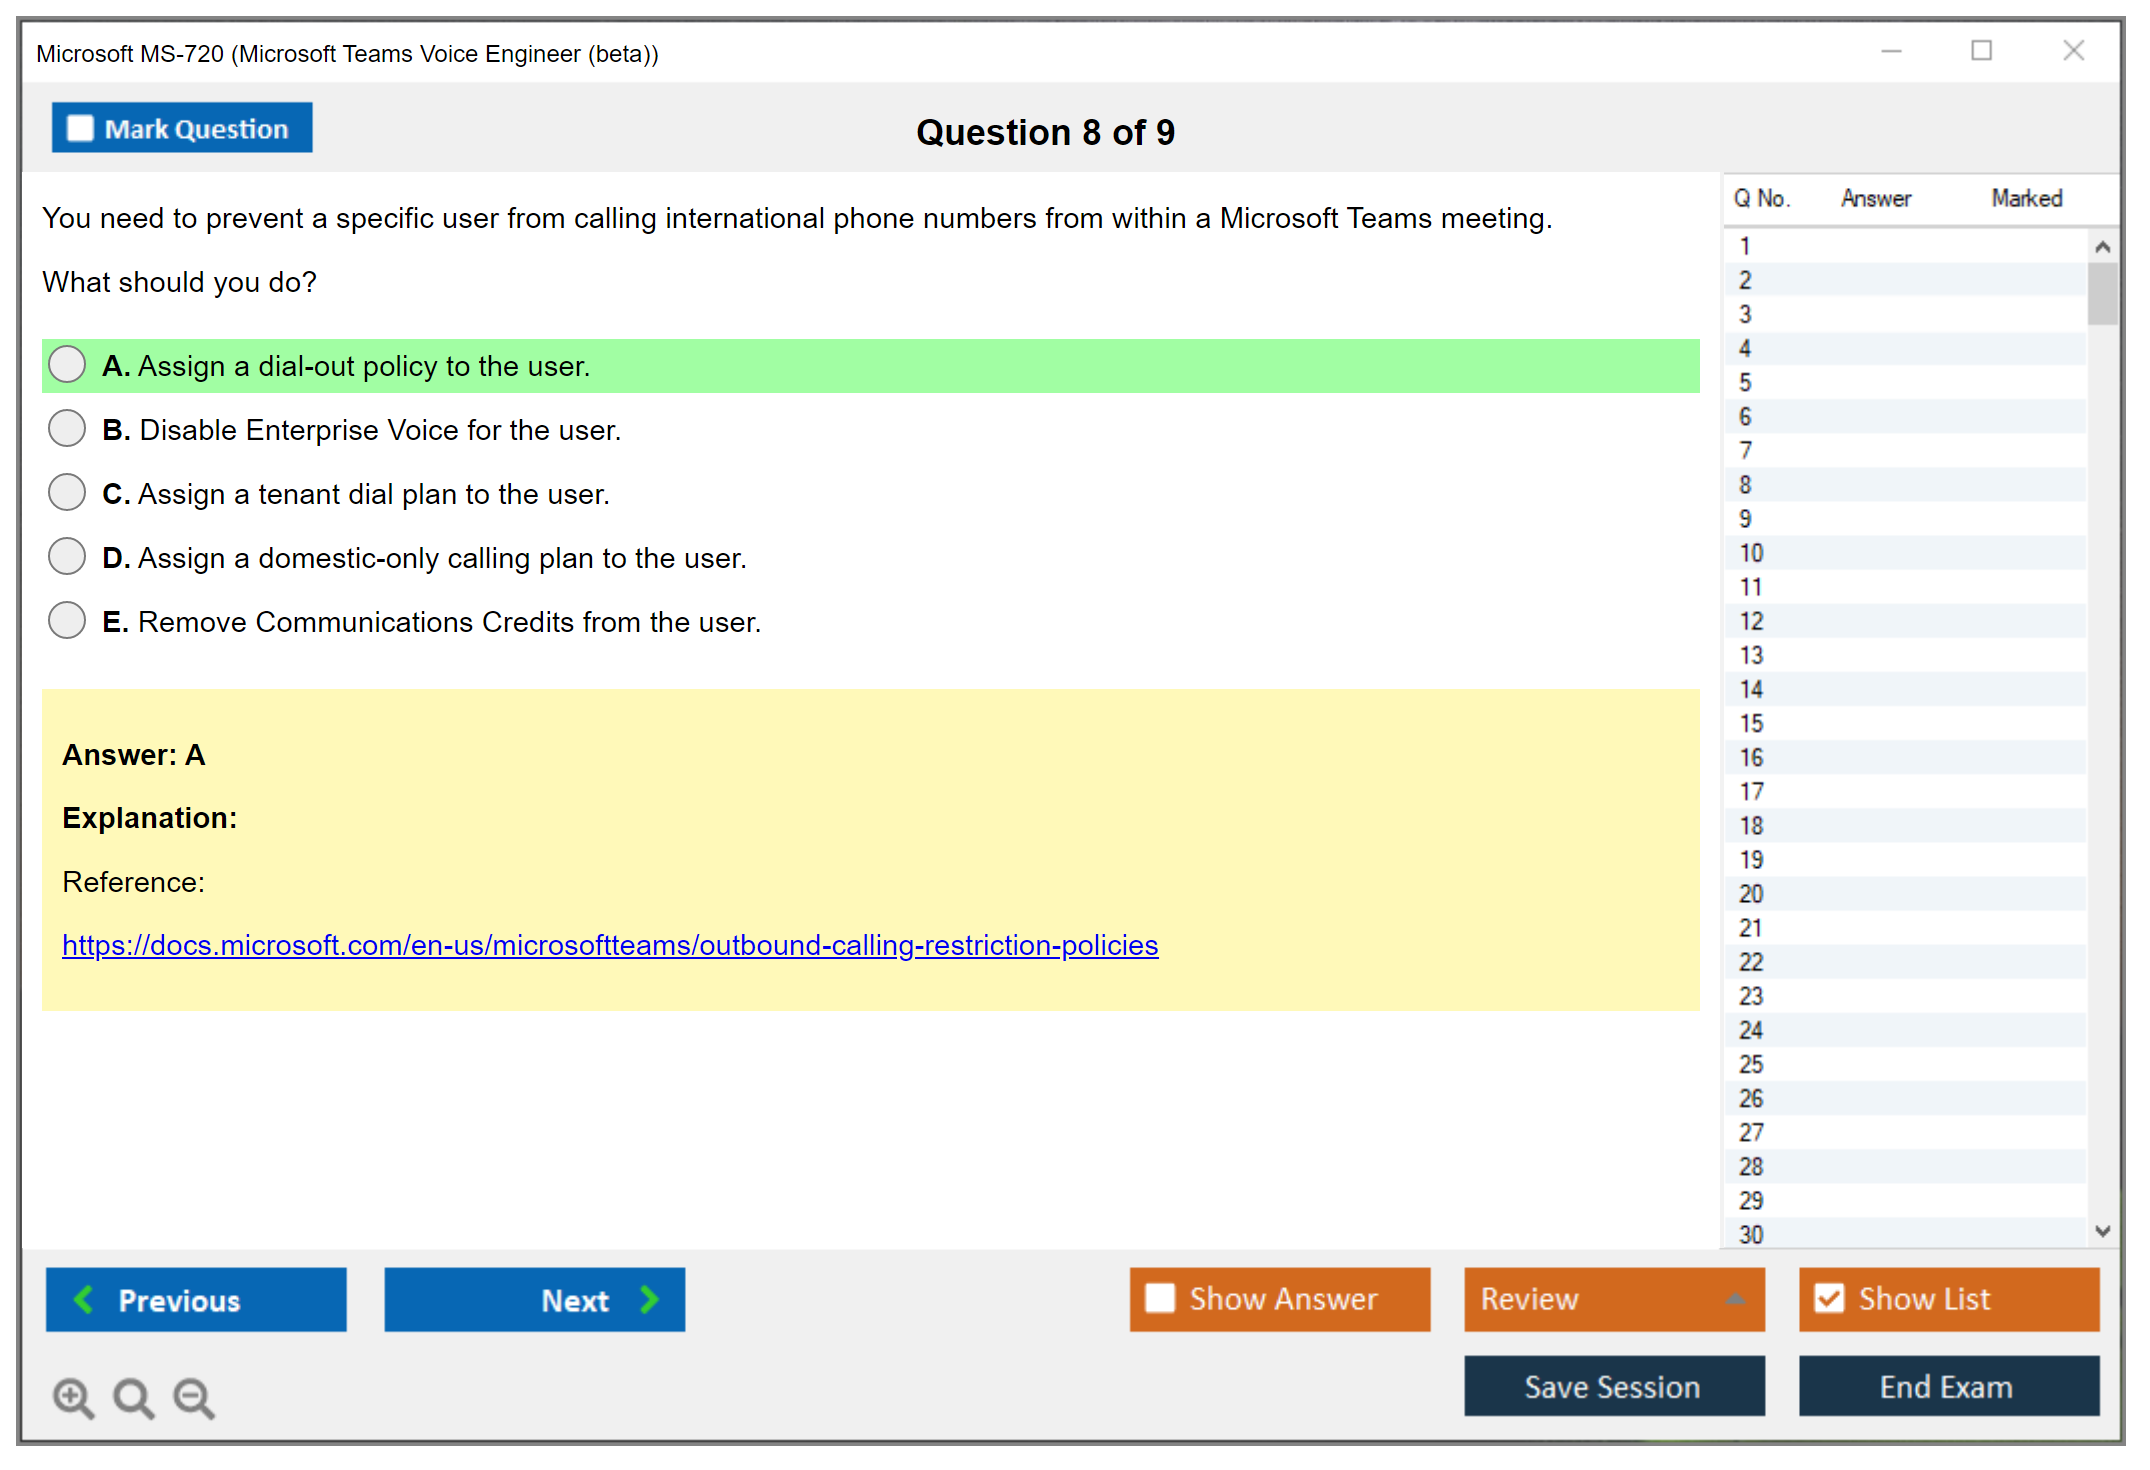
Task: Tick the Mark Question checkbox
Action: (80, 128)
